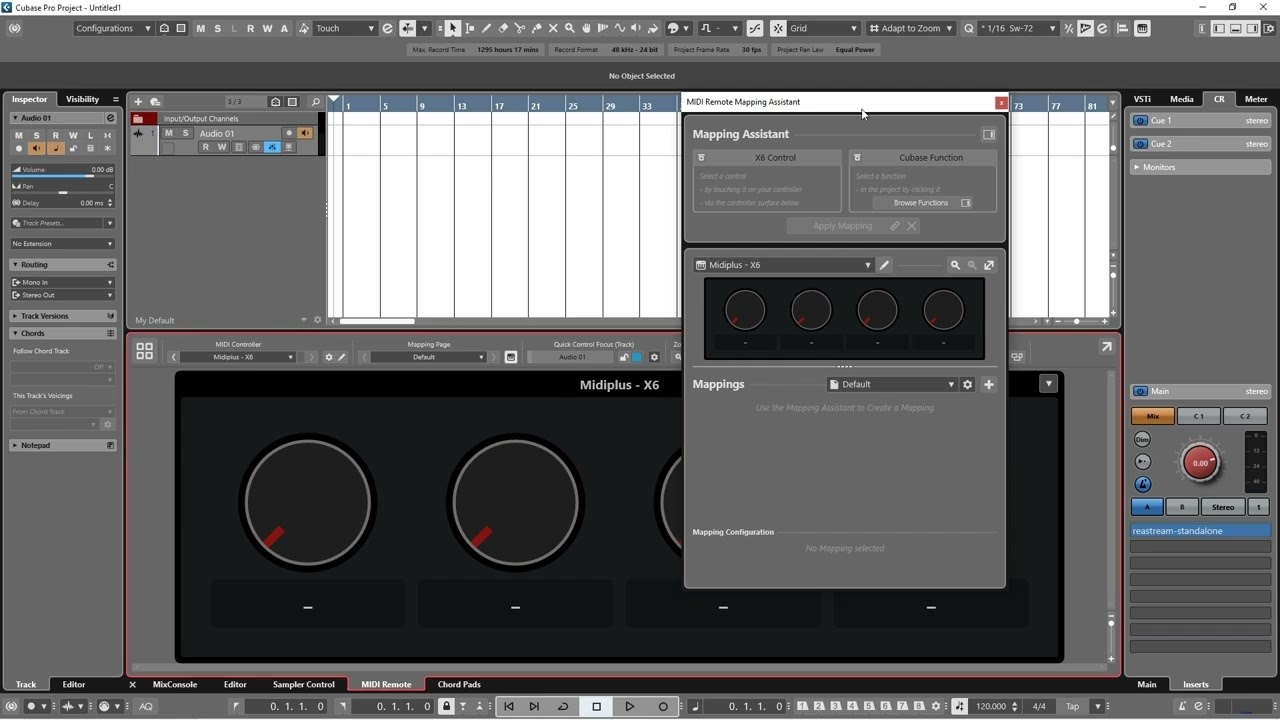Select the Draw pencil tool
1280x720 pixels.
[486, 28]
